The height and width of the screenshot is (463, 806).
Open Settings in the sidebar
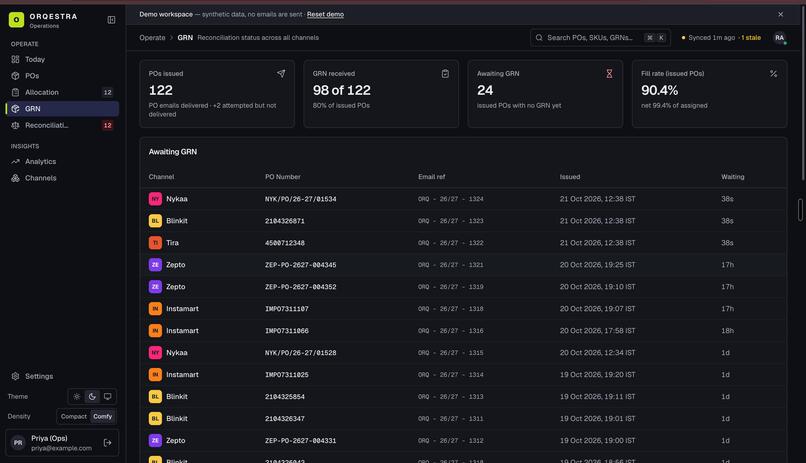(62, 376)
